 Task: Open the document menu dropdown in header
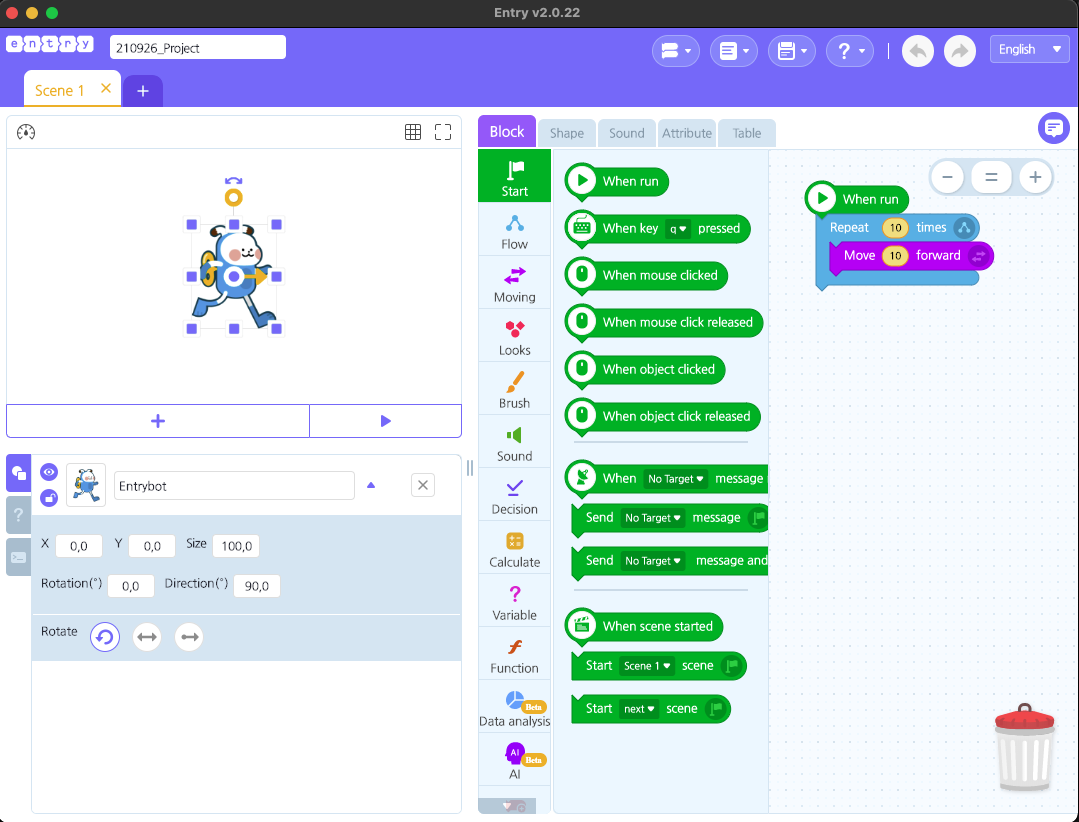(x=734, y=51)
